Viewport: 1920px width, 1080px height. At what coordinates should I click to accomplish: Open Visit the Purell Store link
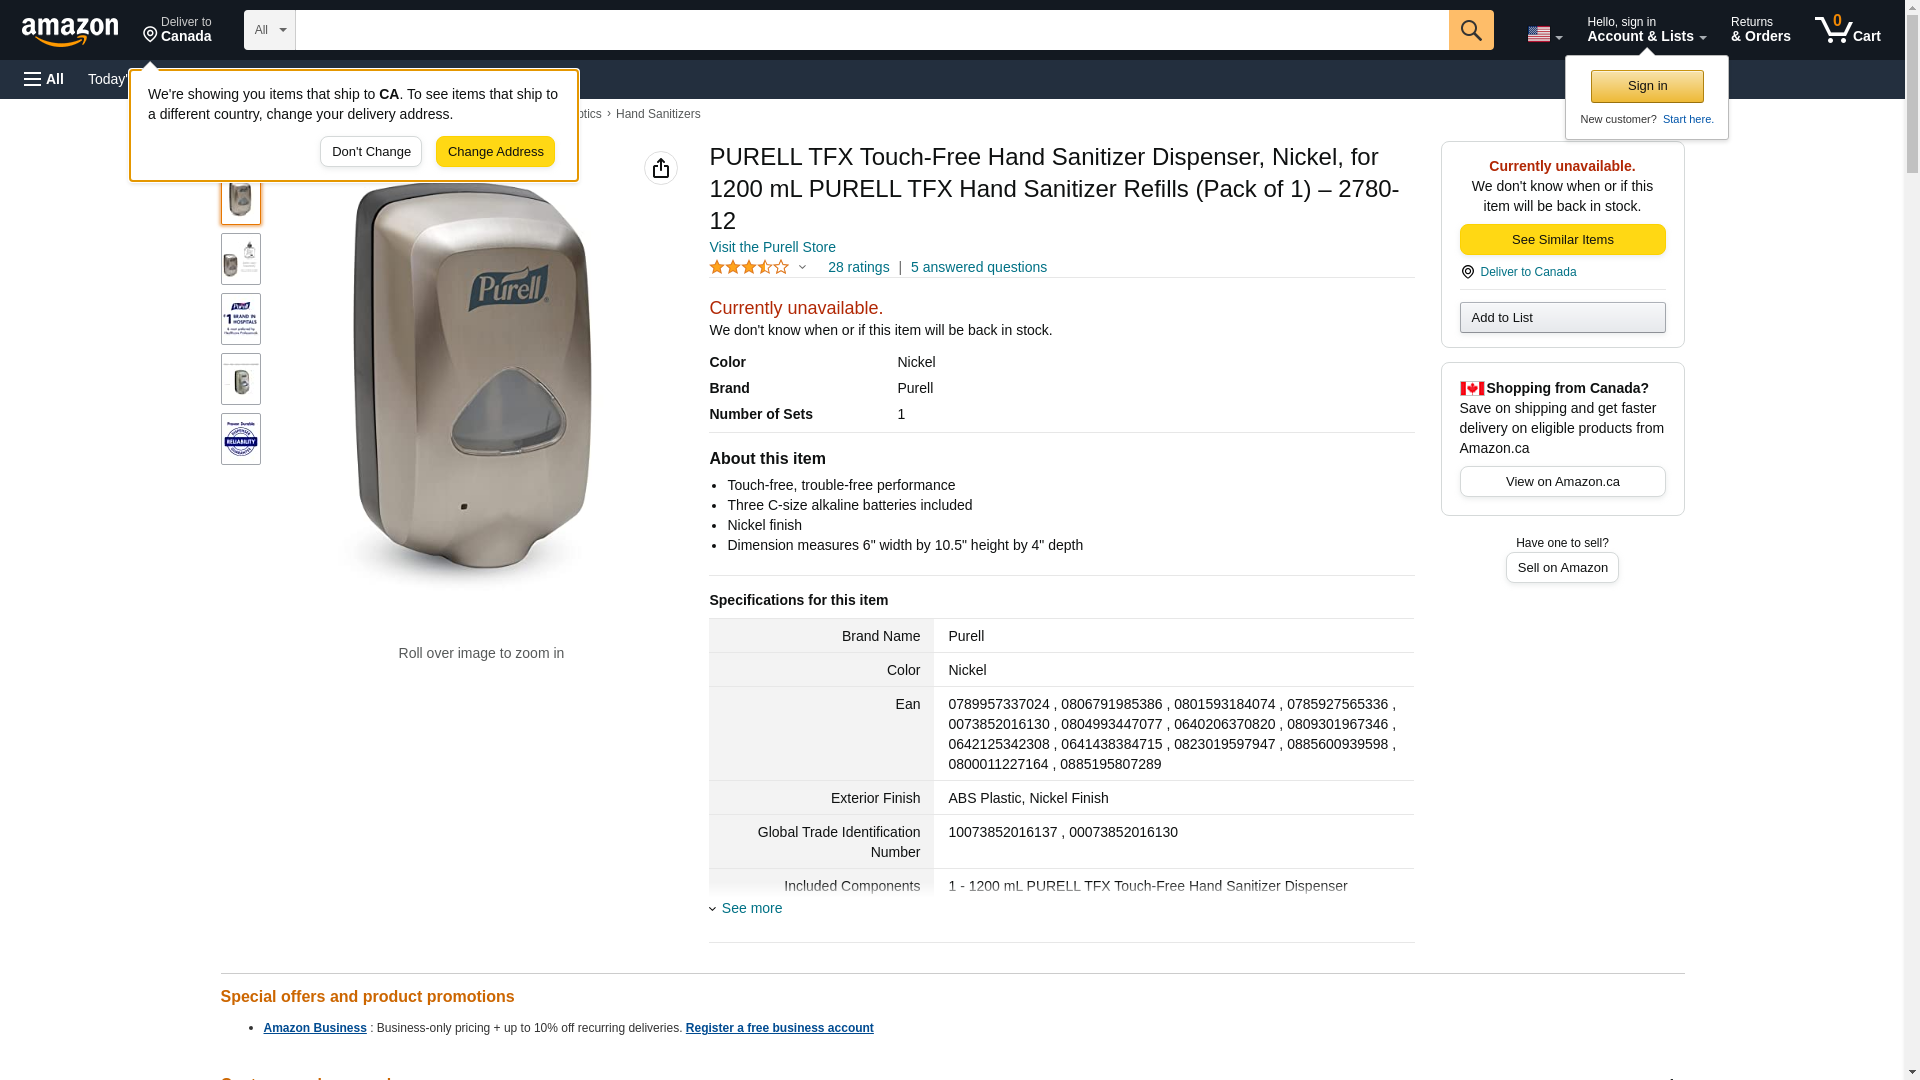(x=772, y=247)
